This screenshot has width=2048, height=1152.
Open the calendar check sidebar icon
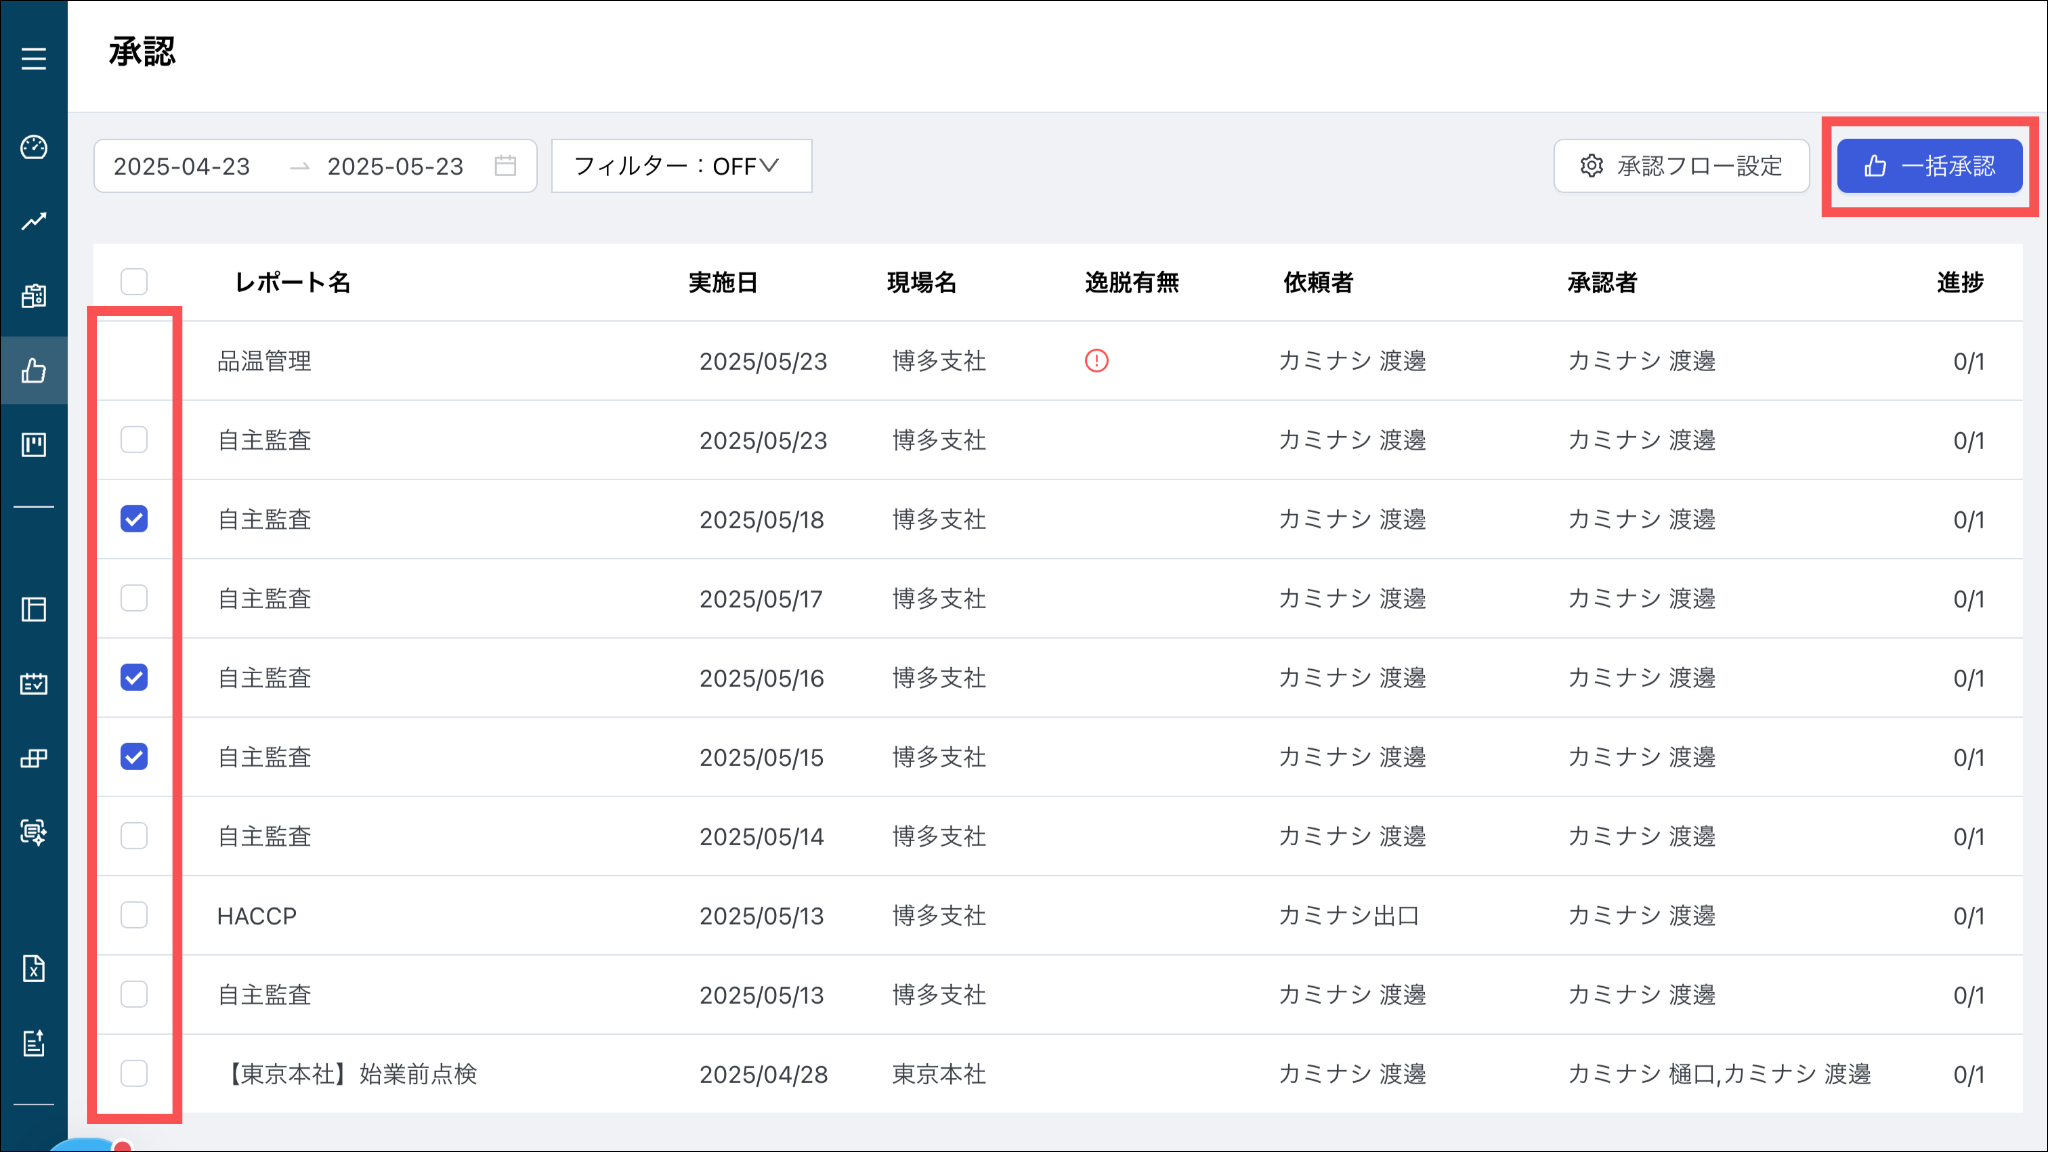(x=34, y=684)
